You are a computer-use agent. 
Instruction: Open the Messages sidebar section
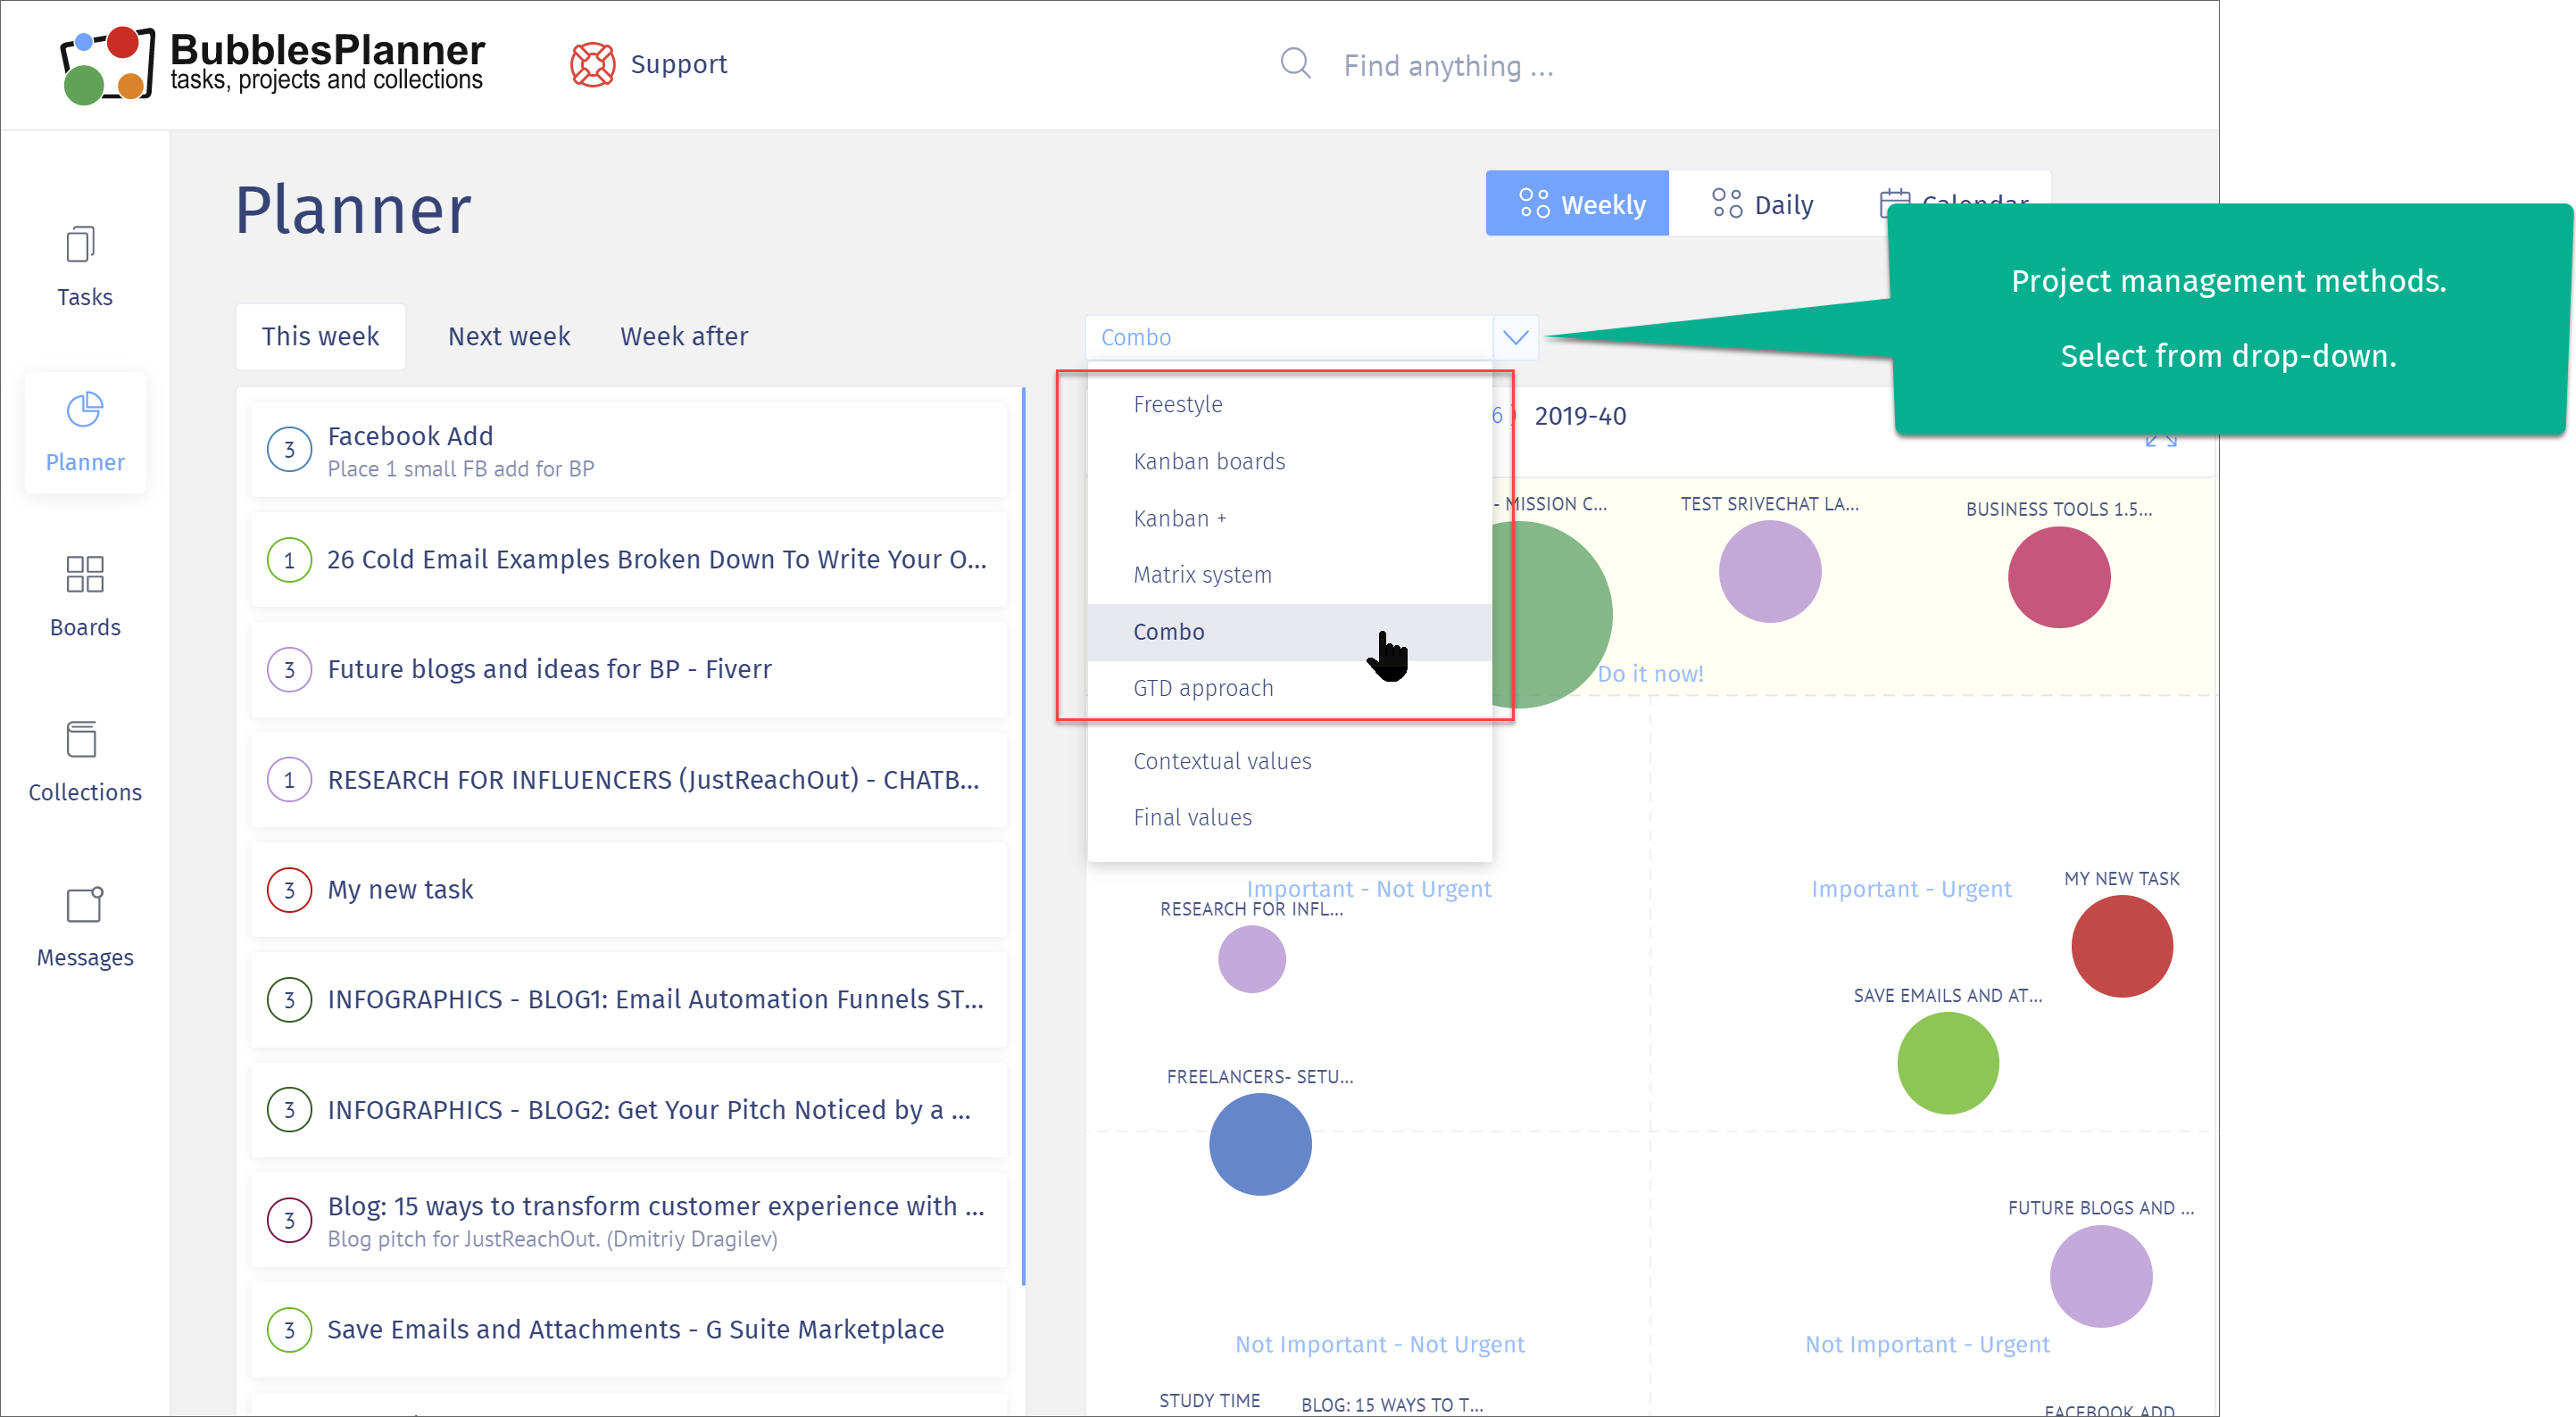coord(84,927)
